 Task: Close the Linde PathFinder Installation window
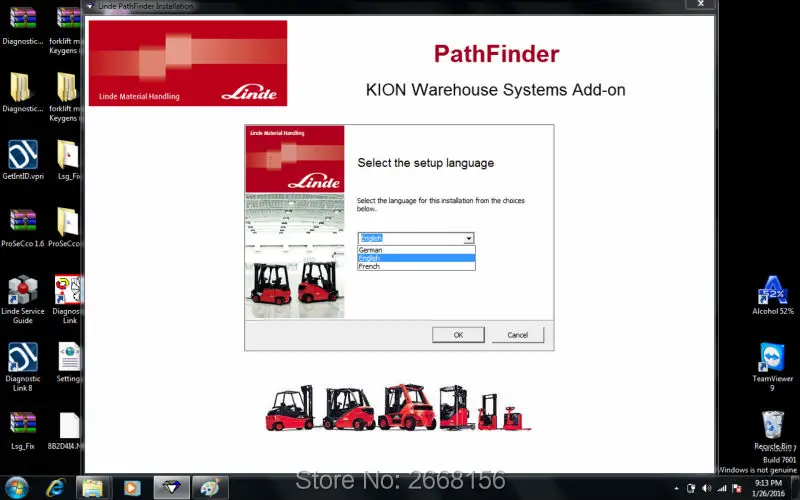point(701,4)
